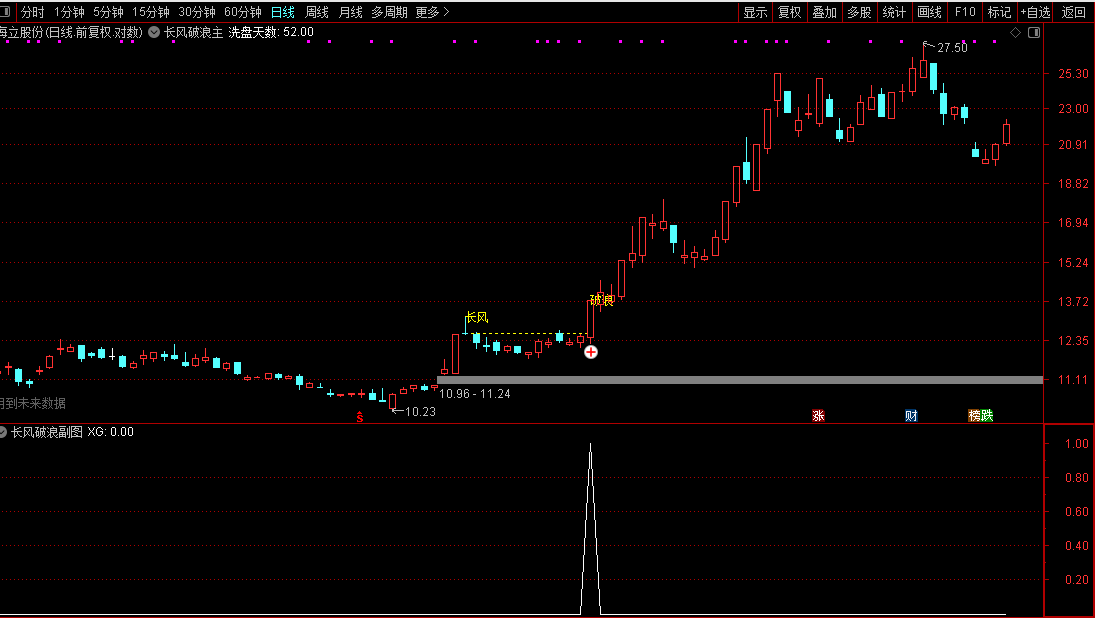Switch to 月线 period
The image size is (1095, 618).
coord(351,12)
